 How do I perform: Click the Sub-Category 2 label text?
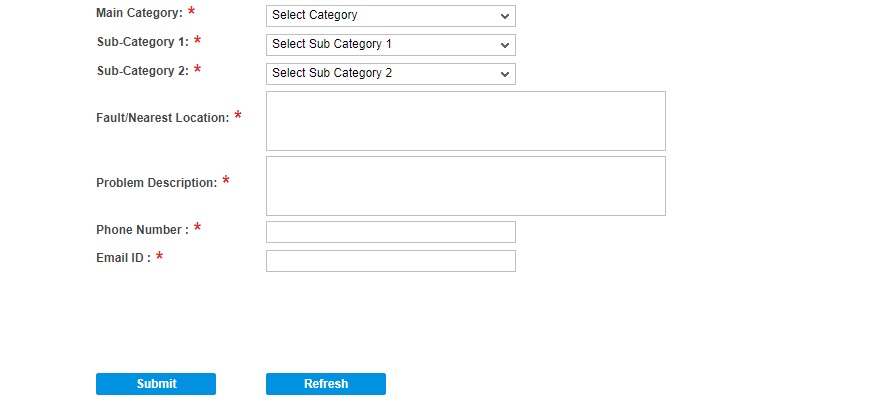142,71
